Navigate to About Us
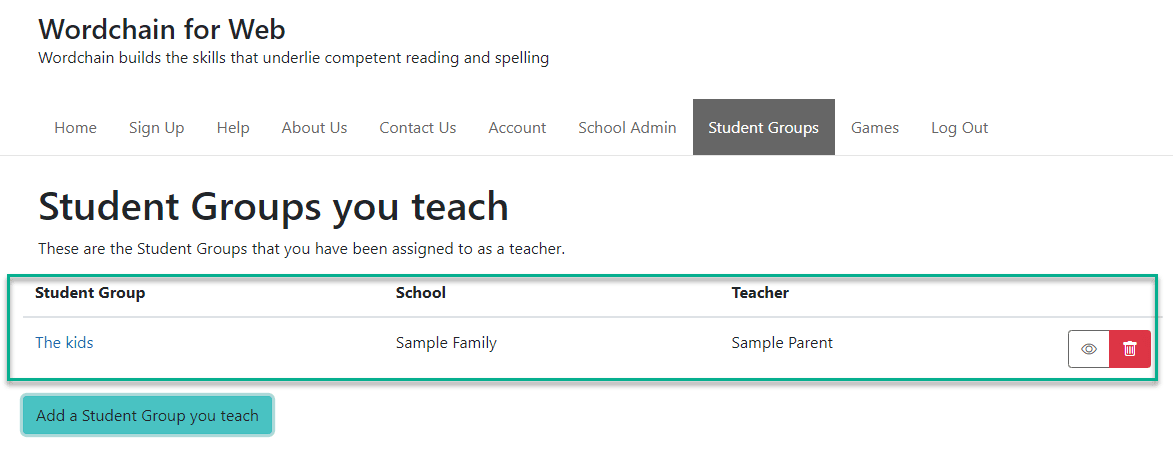The image size is (1173, 453). click(314, 128)
